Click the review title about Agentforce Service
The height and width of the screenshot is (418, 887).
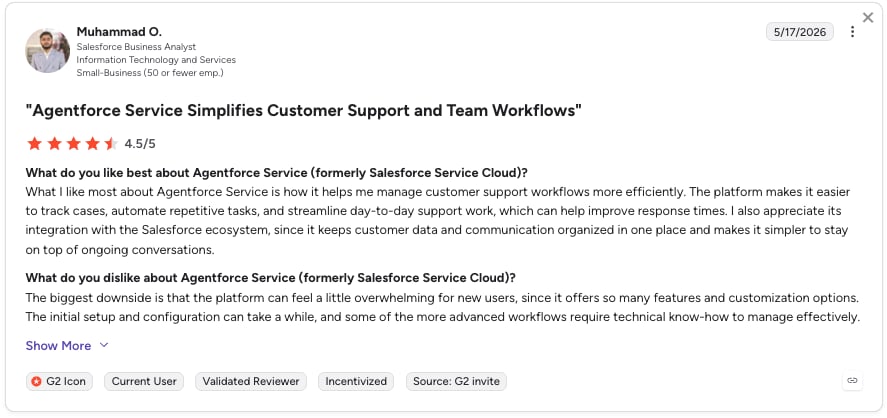click(x=304, y=110)
